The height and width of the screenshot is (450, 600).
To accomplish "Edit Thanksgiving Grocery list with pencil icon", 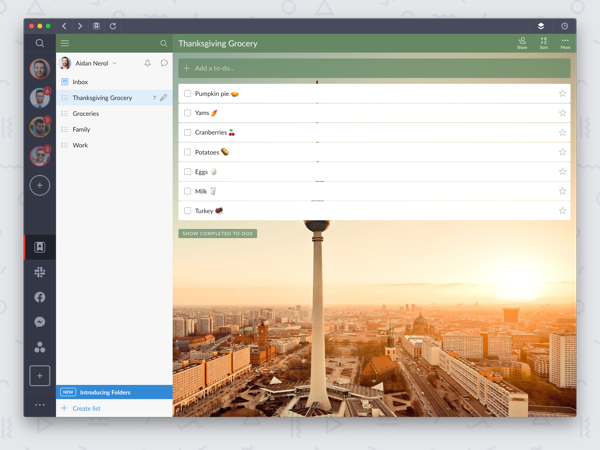I will 163,98.
